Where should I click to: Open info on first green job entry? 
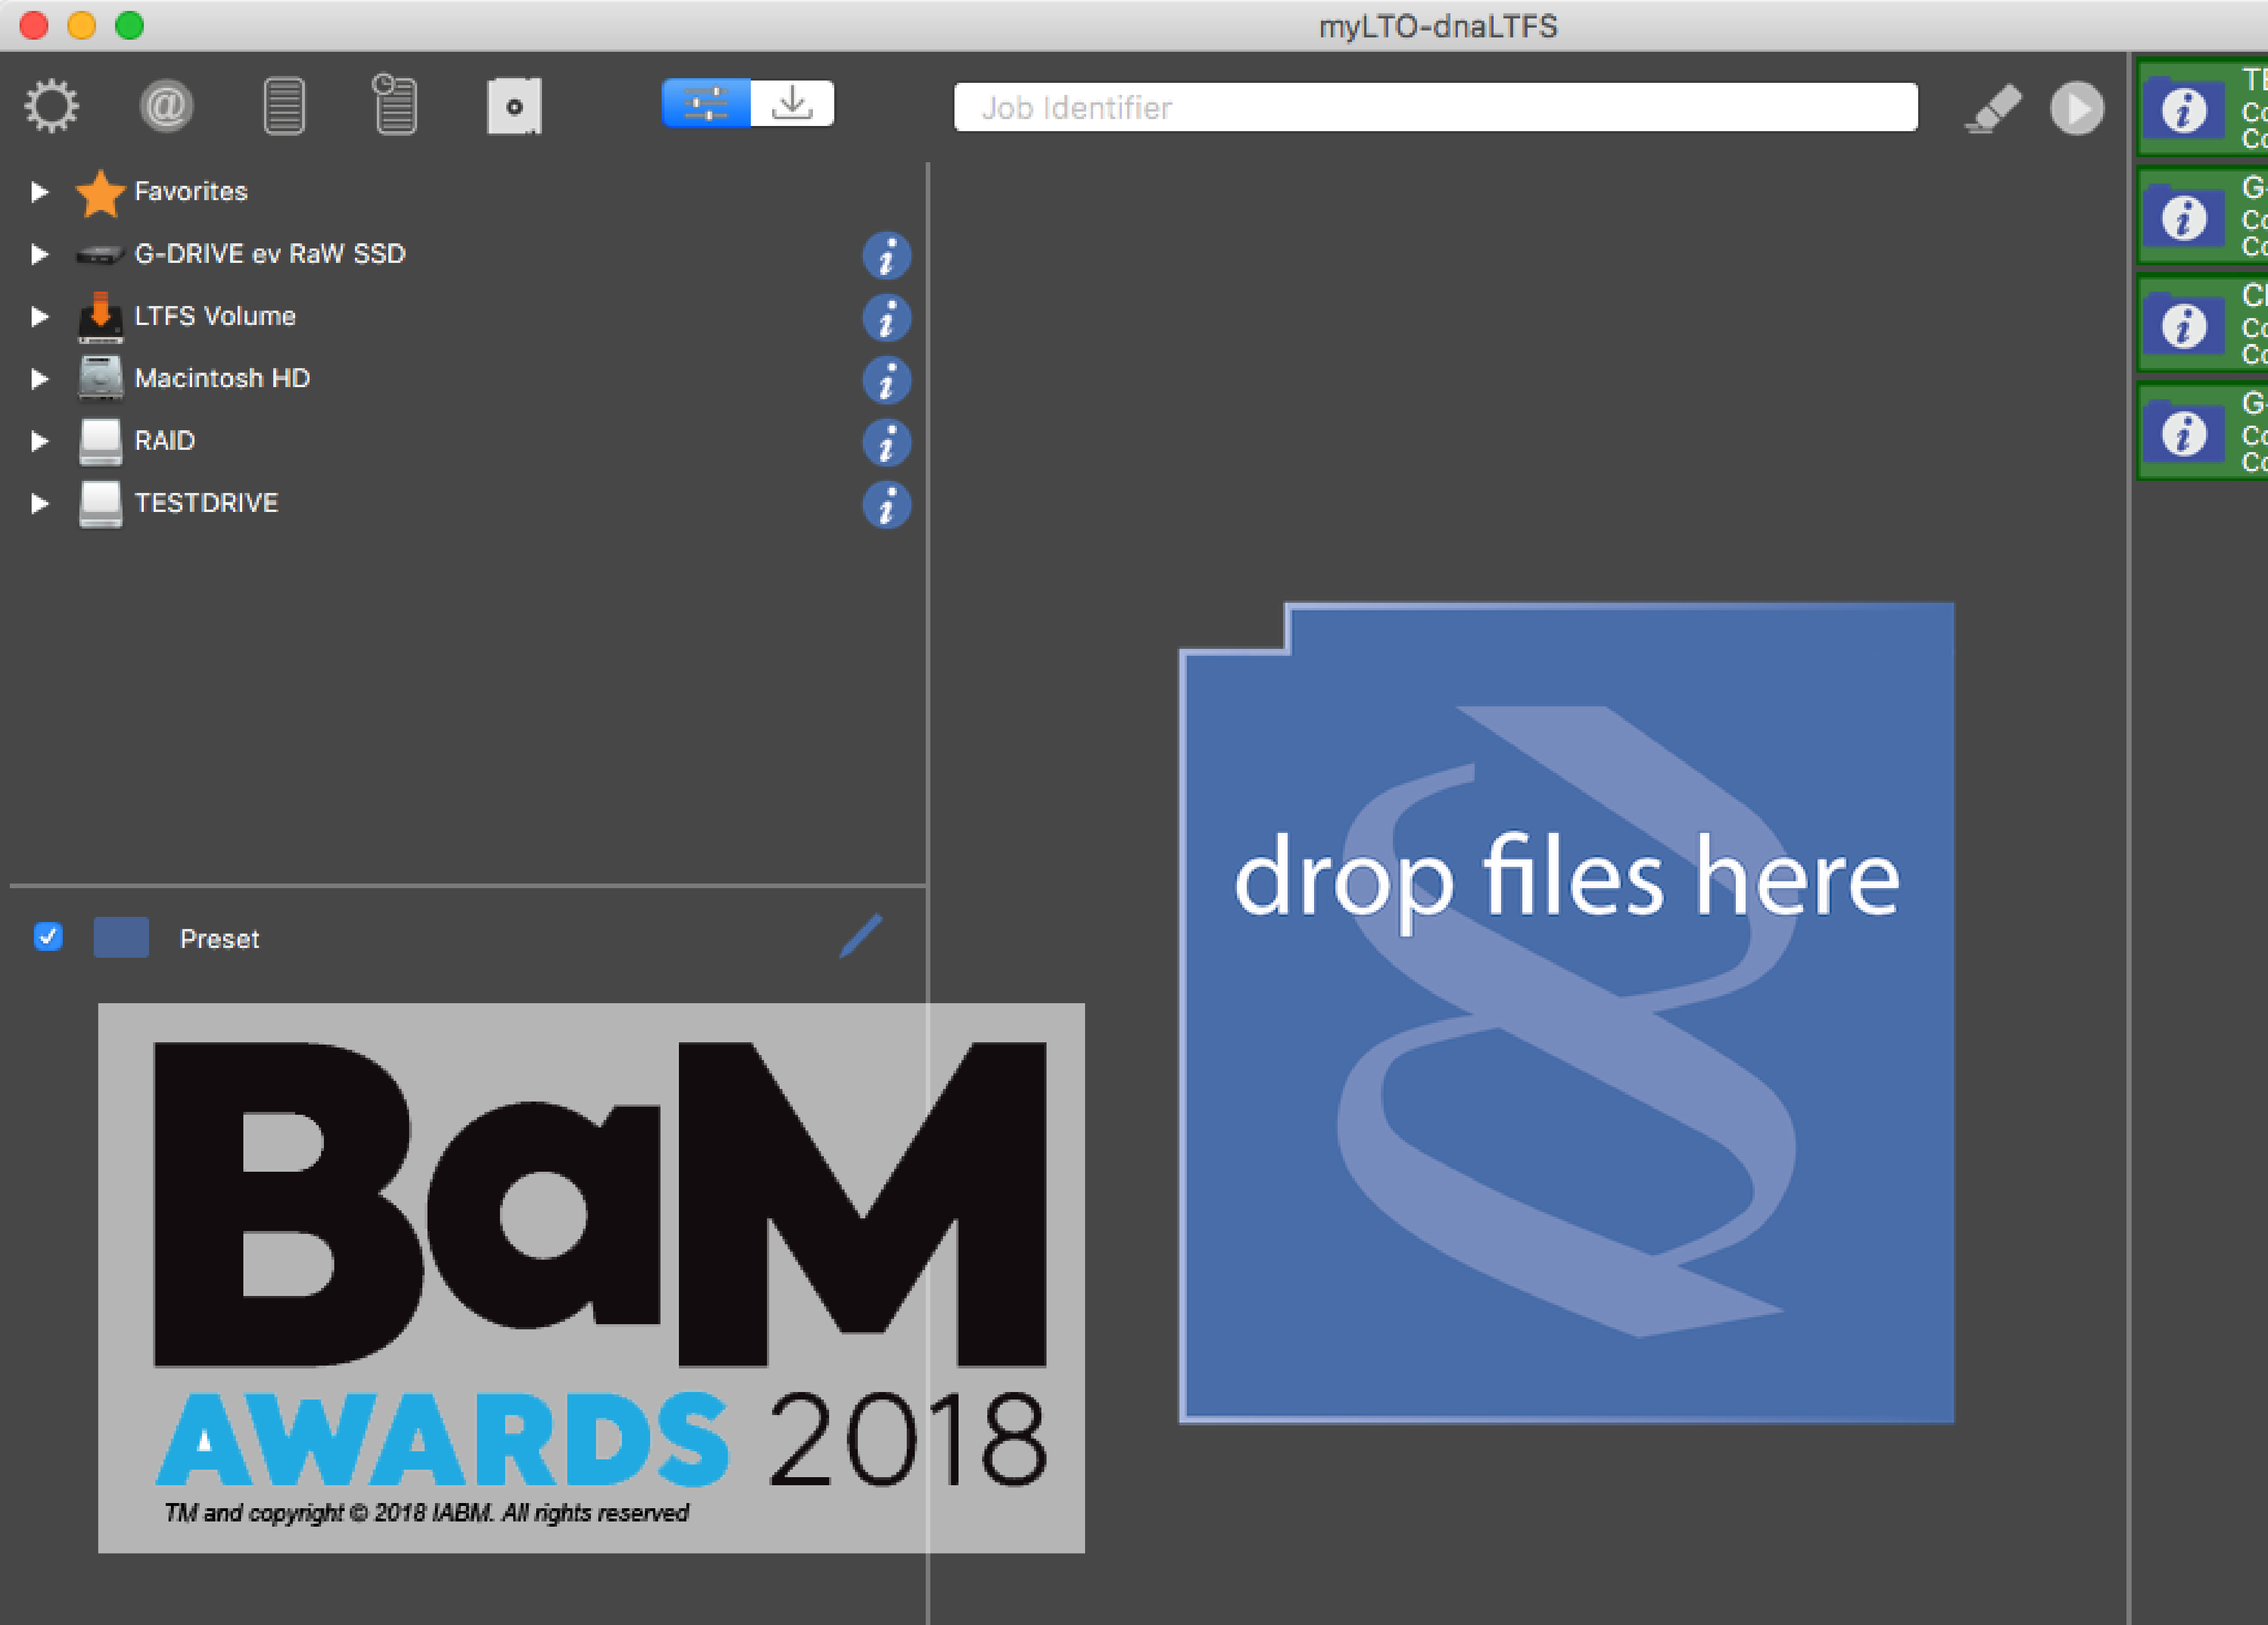(2183, 110)
